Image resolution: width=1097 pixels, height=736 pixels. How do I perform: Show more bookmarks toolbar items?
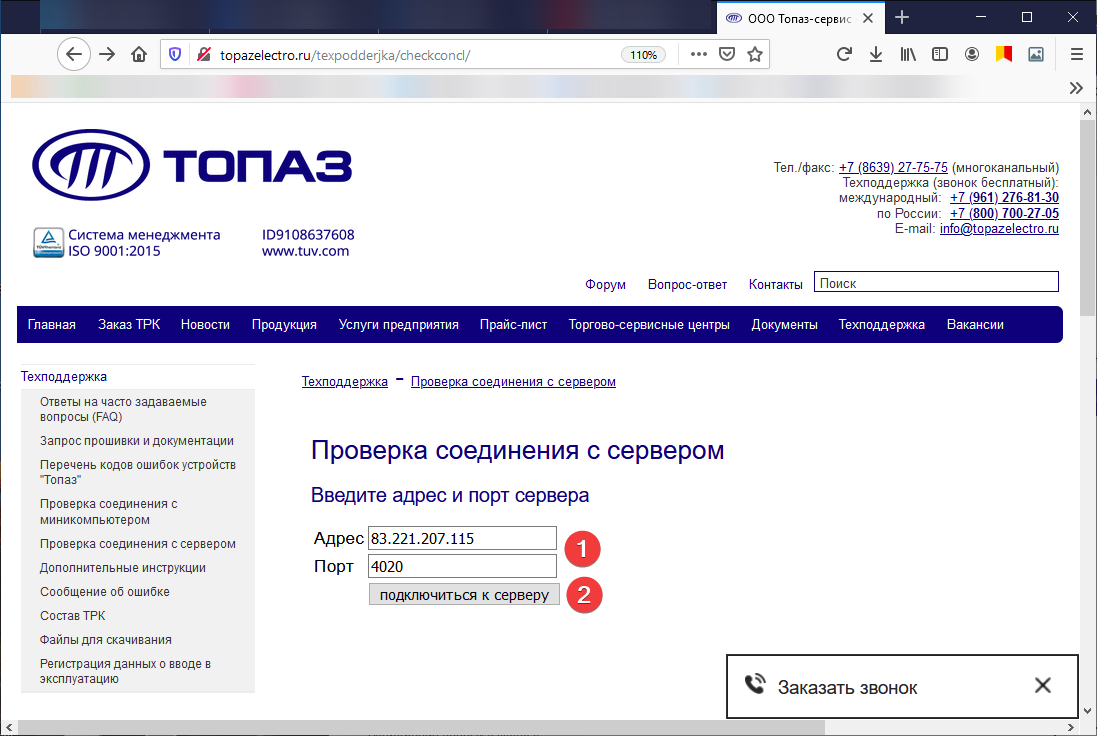(1076, 88)
